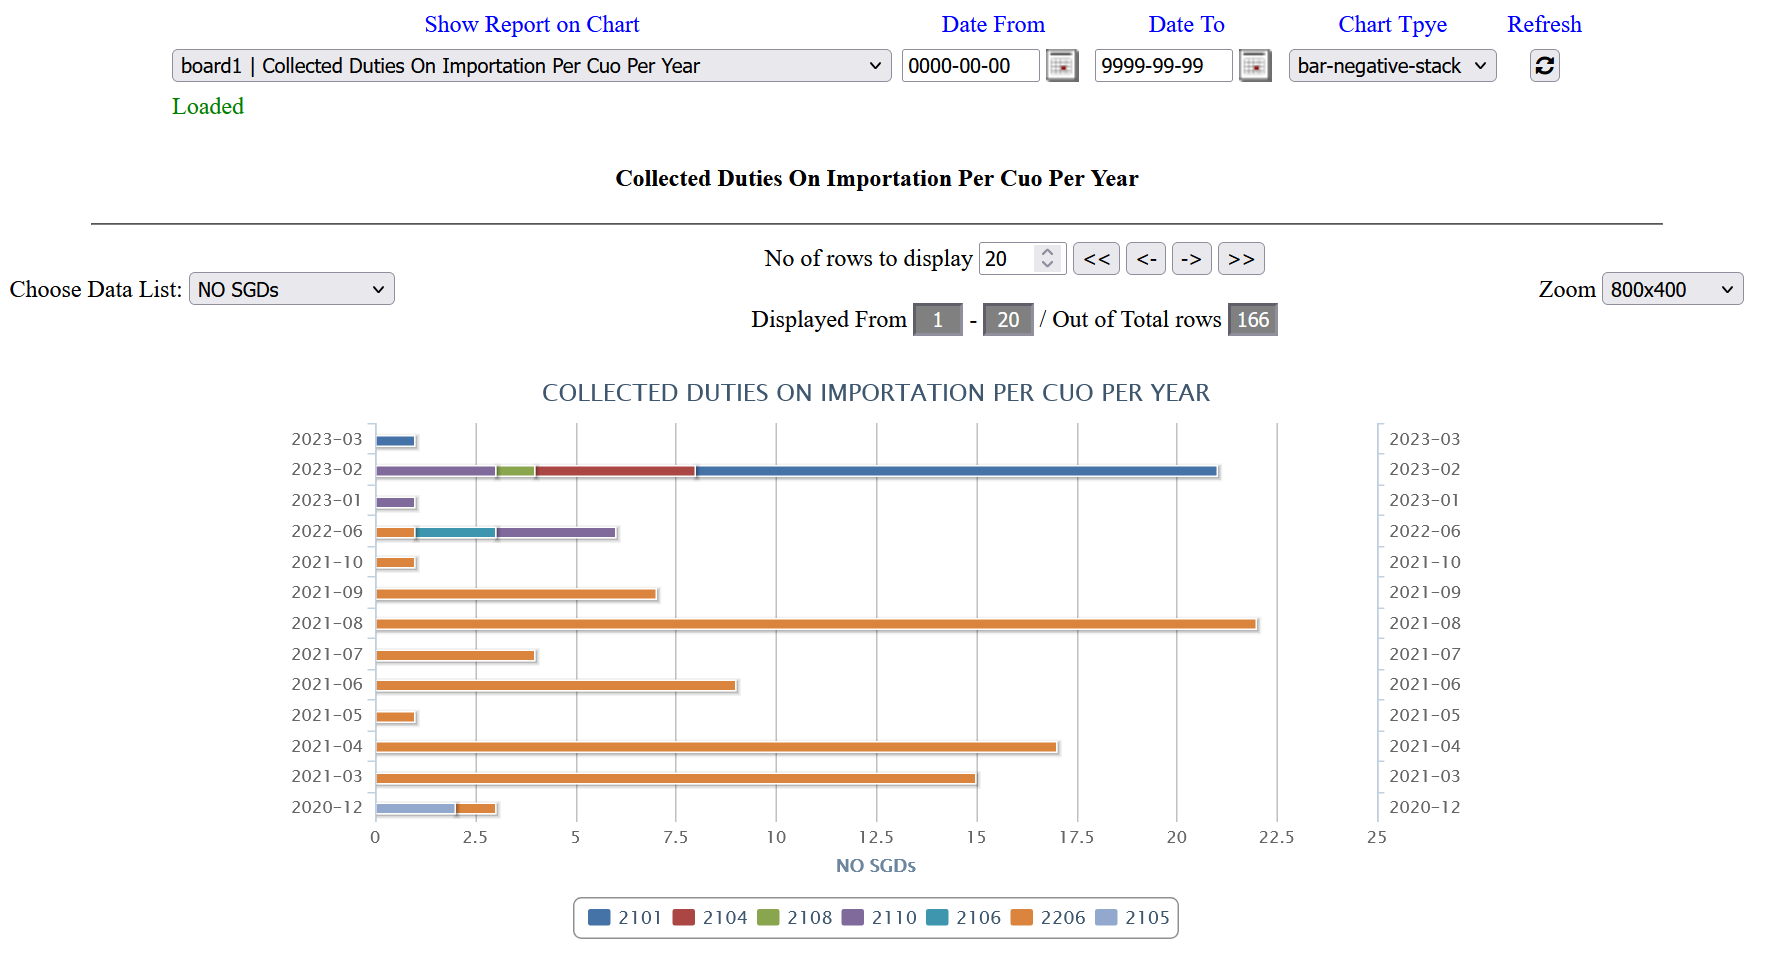Toggle the 2101 series in legend
The width and height of the screenshot is (1773, 964).
(625, 918)
